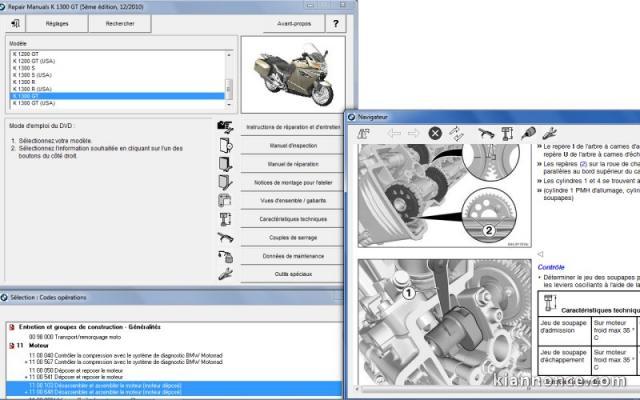This screenshot has width=640, height=400.
Task: Click the torque wrench icon beside Couples de serrage
Action: point(225,237)
